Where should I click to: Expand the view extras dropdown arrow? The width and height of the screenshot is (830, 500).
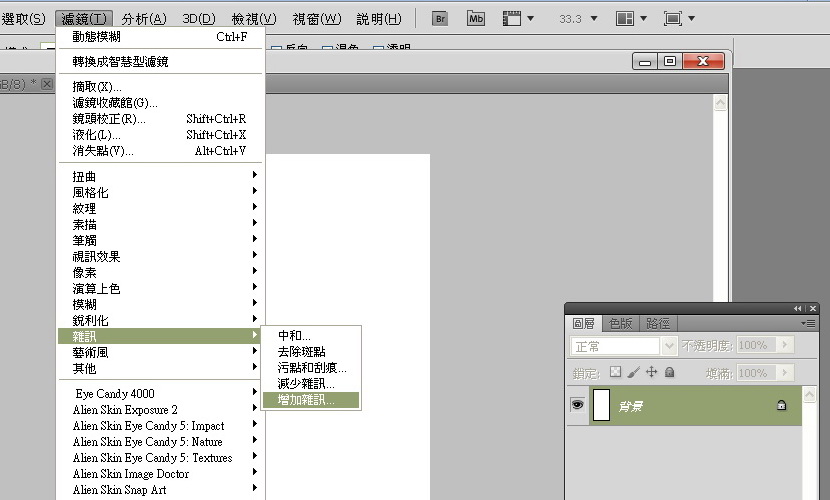click(x=530, y=19)
